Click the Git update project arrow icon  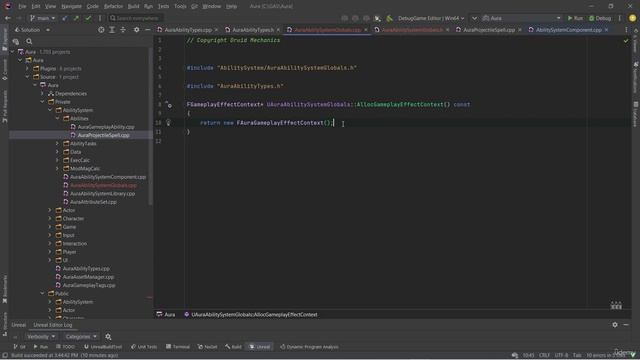(65, 18)
